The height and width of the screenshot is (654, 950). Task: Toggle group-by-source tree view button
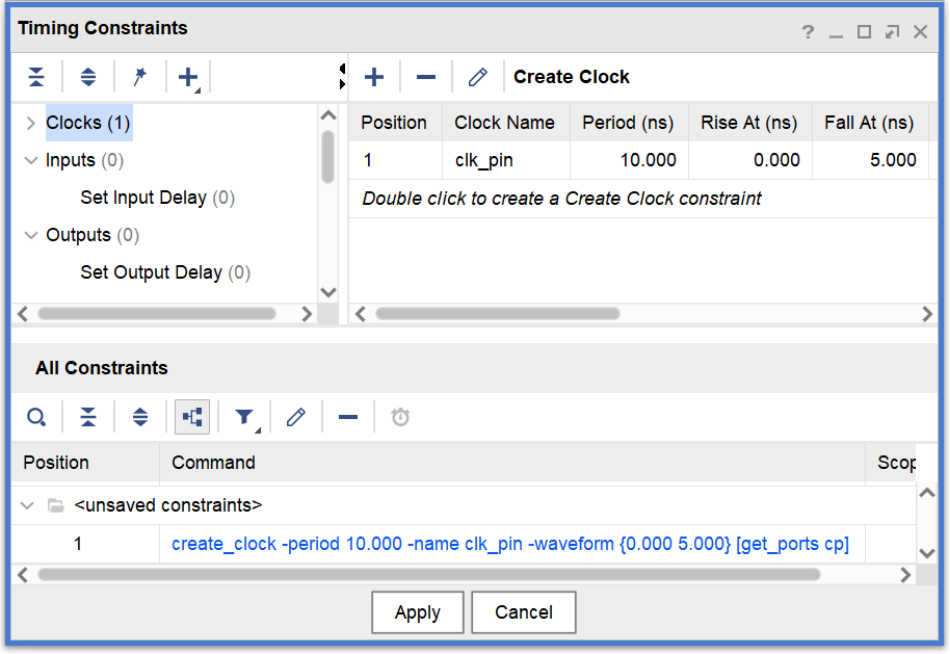tap(192, 417)
